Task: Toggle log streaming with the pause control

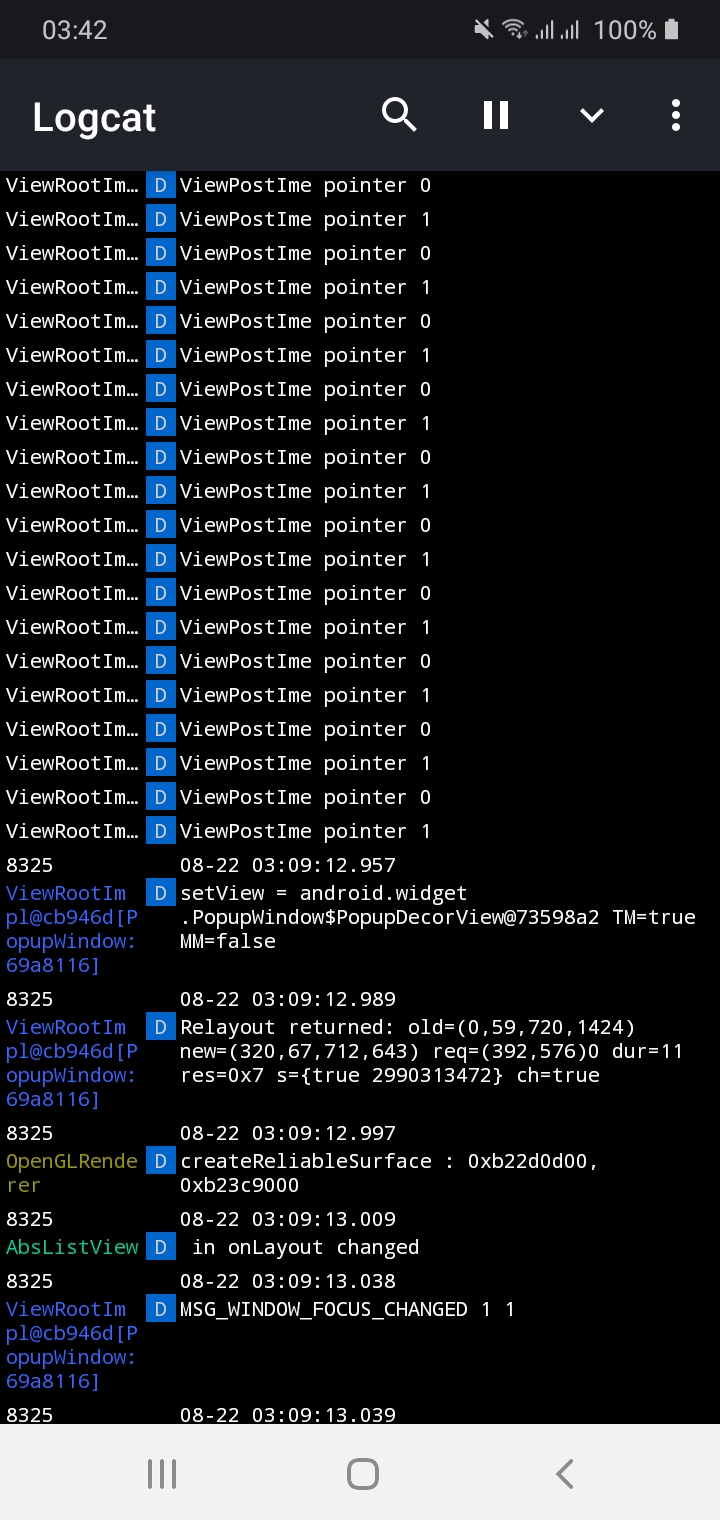Action: (495, 115)
